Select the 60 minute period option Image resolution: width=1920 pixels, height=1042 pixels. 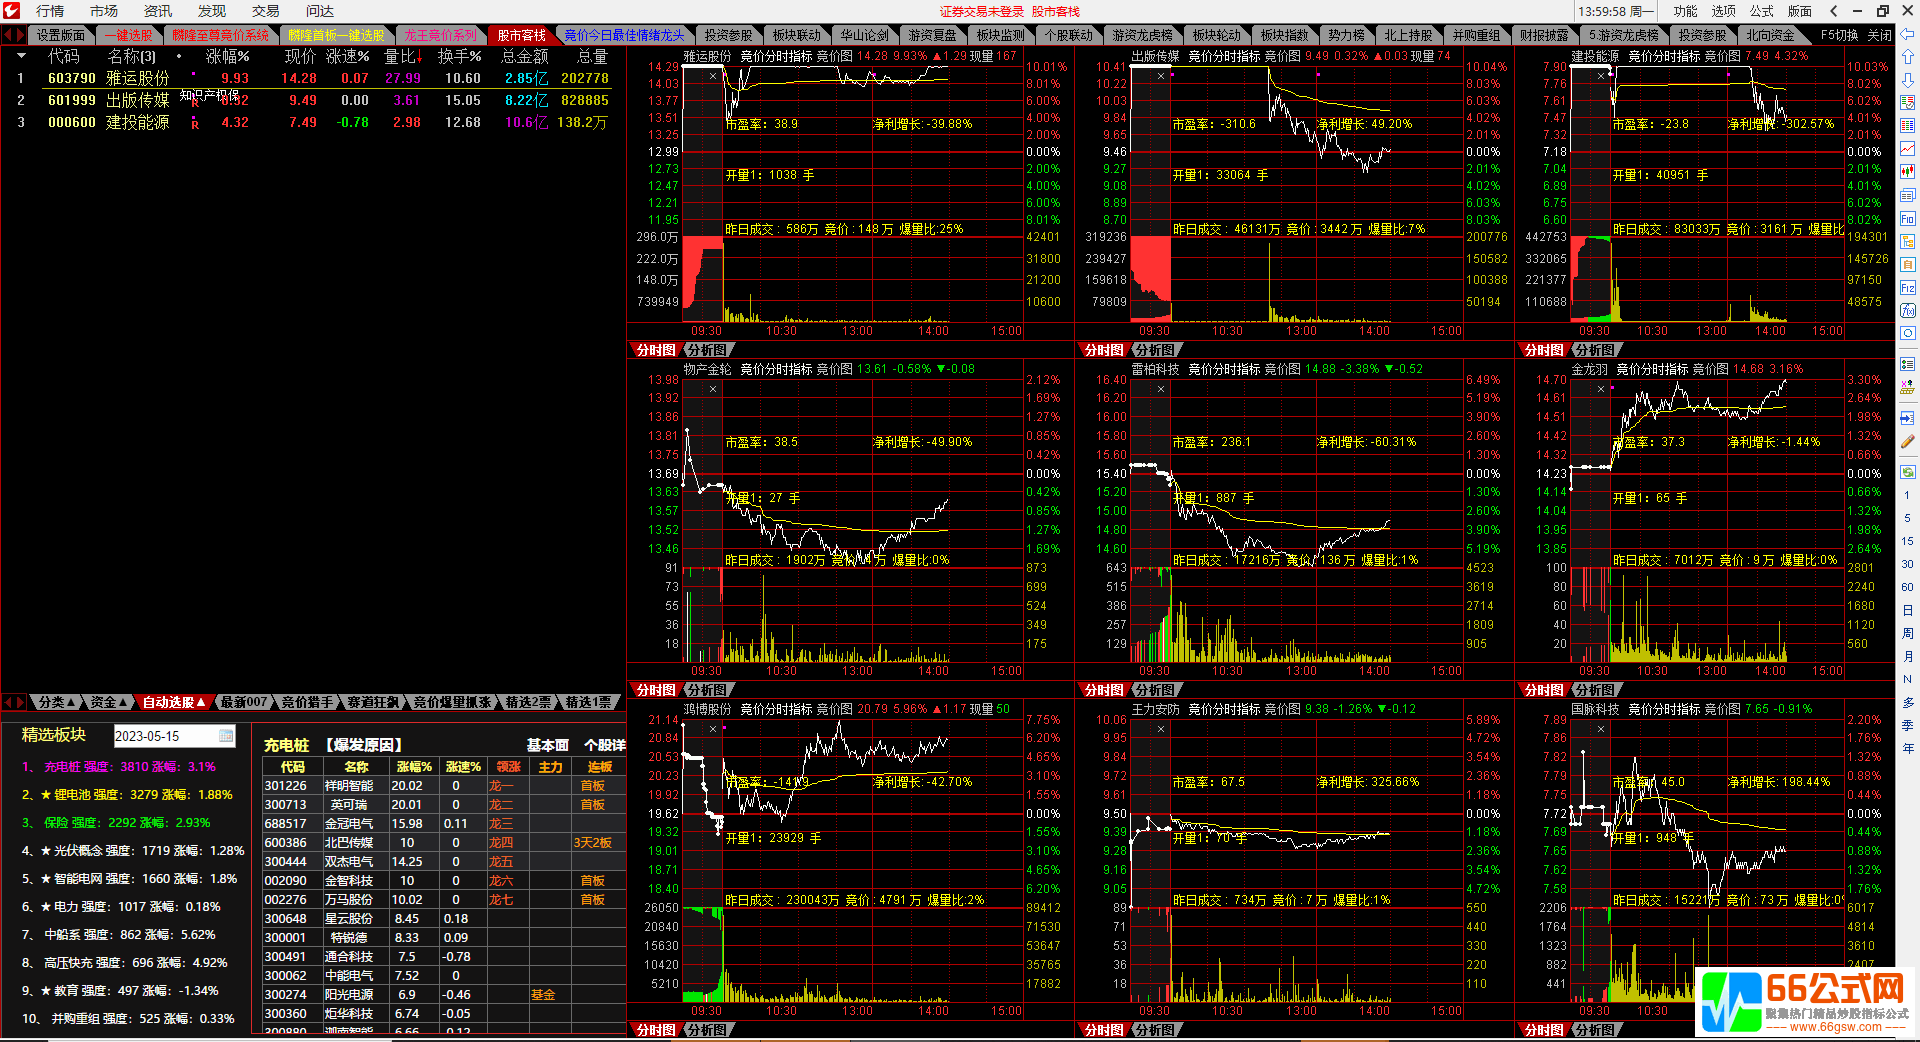[1907, 587]
